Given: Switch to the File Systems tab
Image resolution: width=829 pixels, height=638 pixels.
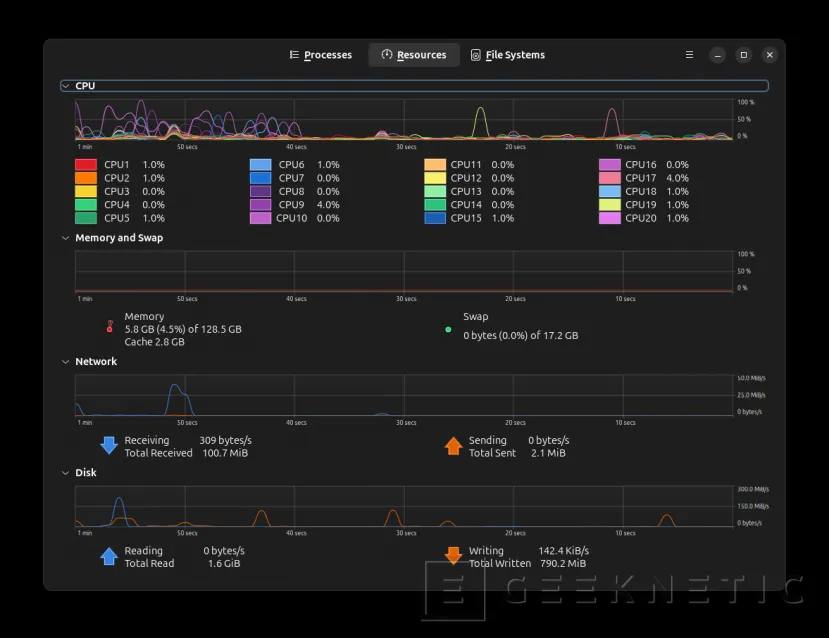Looking at the screenshot, I should (x=507, y=55).
